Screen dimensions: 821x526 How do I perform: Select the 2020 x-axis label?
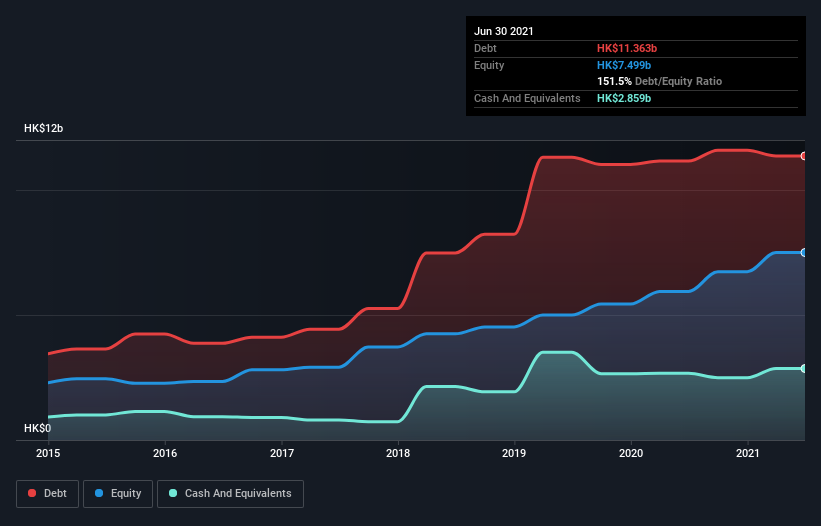(x=631, y=453)
